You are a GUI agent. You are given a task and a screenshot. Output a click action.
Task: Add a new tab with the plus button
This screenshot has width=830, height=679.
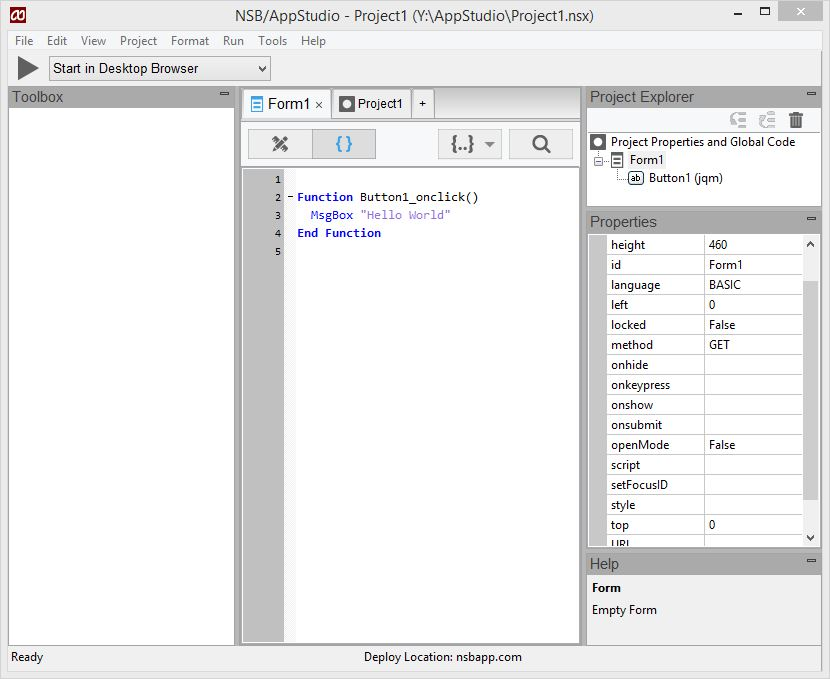tap(422, 104)
